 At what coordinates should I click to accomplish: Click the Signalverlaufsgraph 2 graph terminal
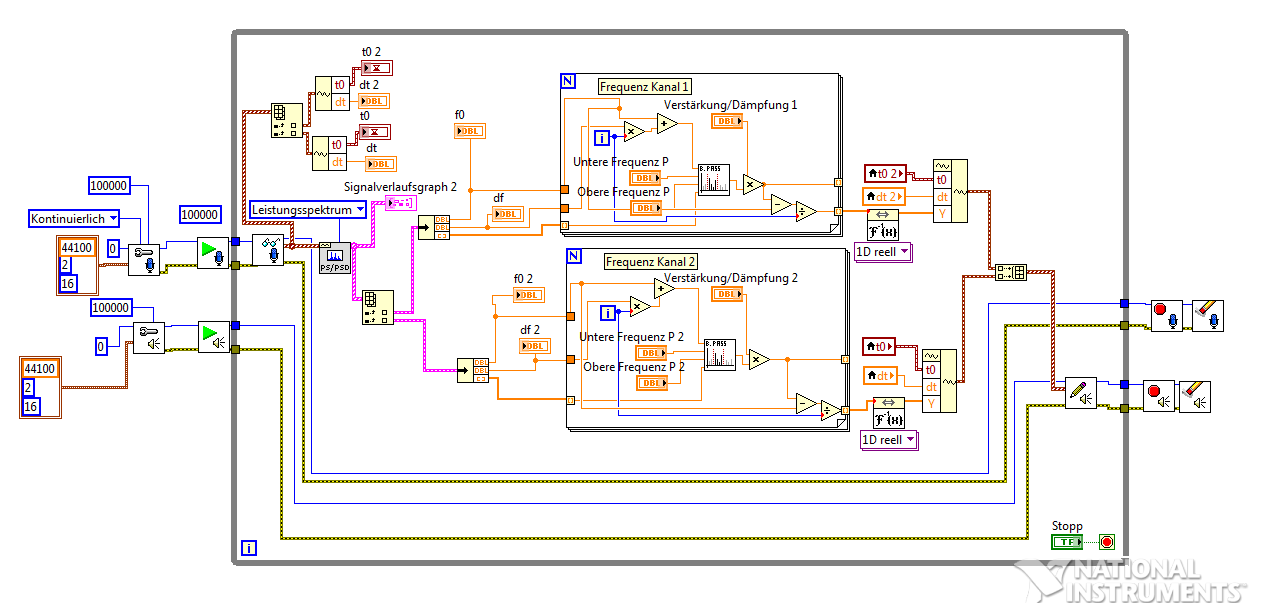click(x=401, y=203)
